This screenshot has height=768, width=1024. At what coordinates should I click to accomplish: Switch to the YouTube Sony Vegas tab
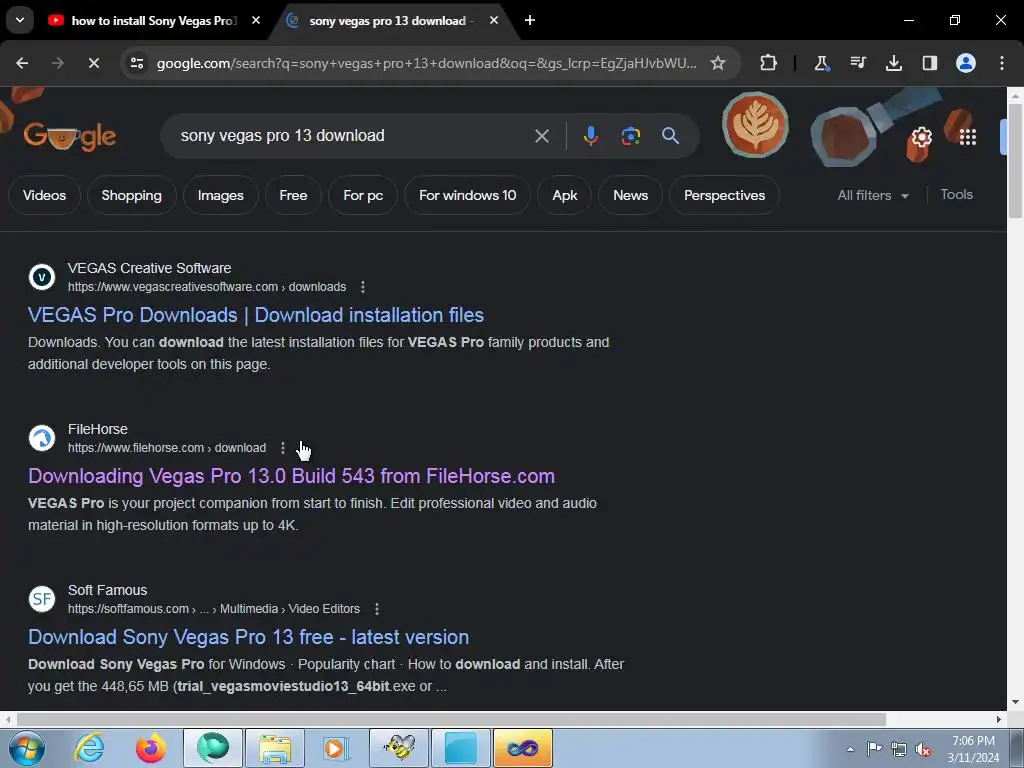coord(153,21)
